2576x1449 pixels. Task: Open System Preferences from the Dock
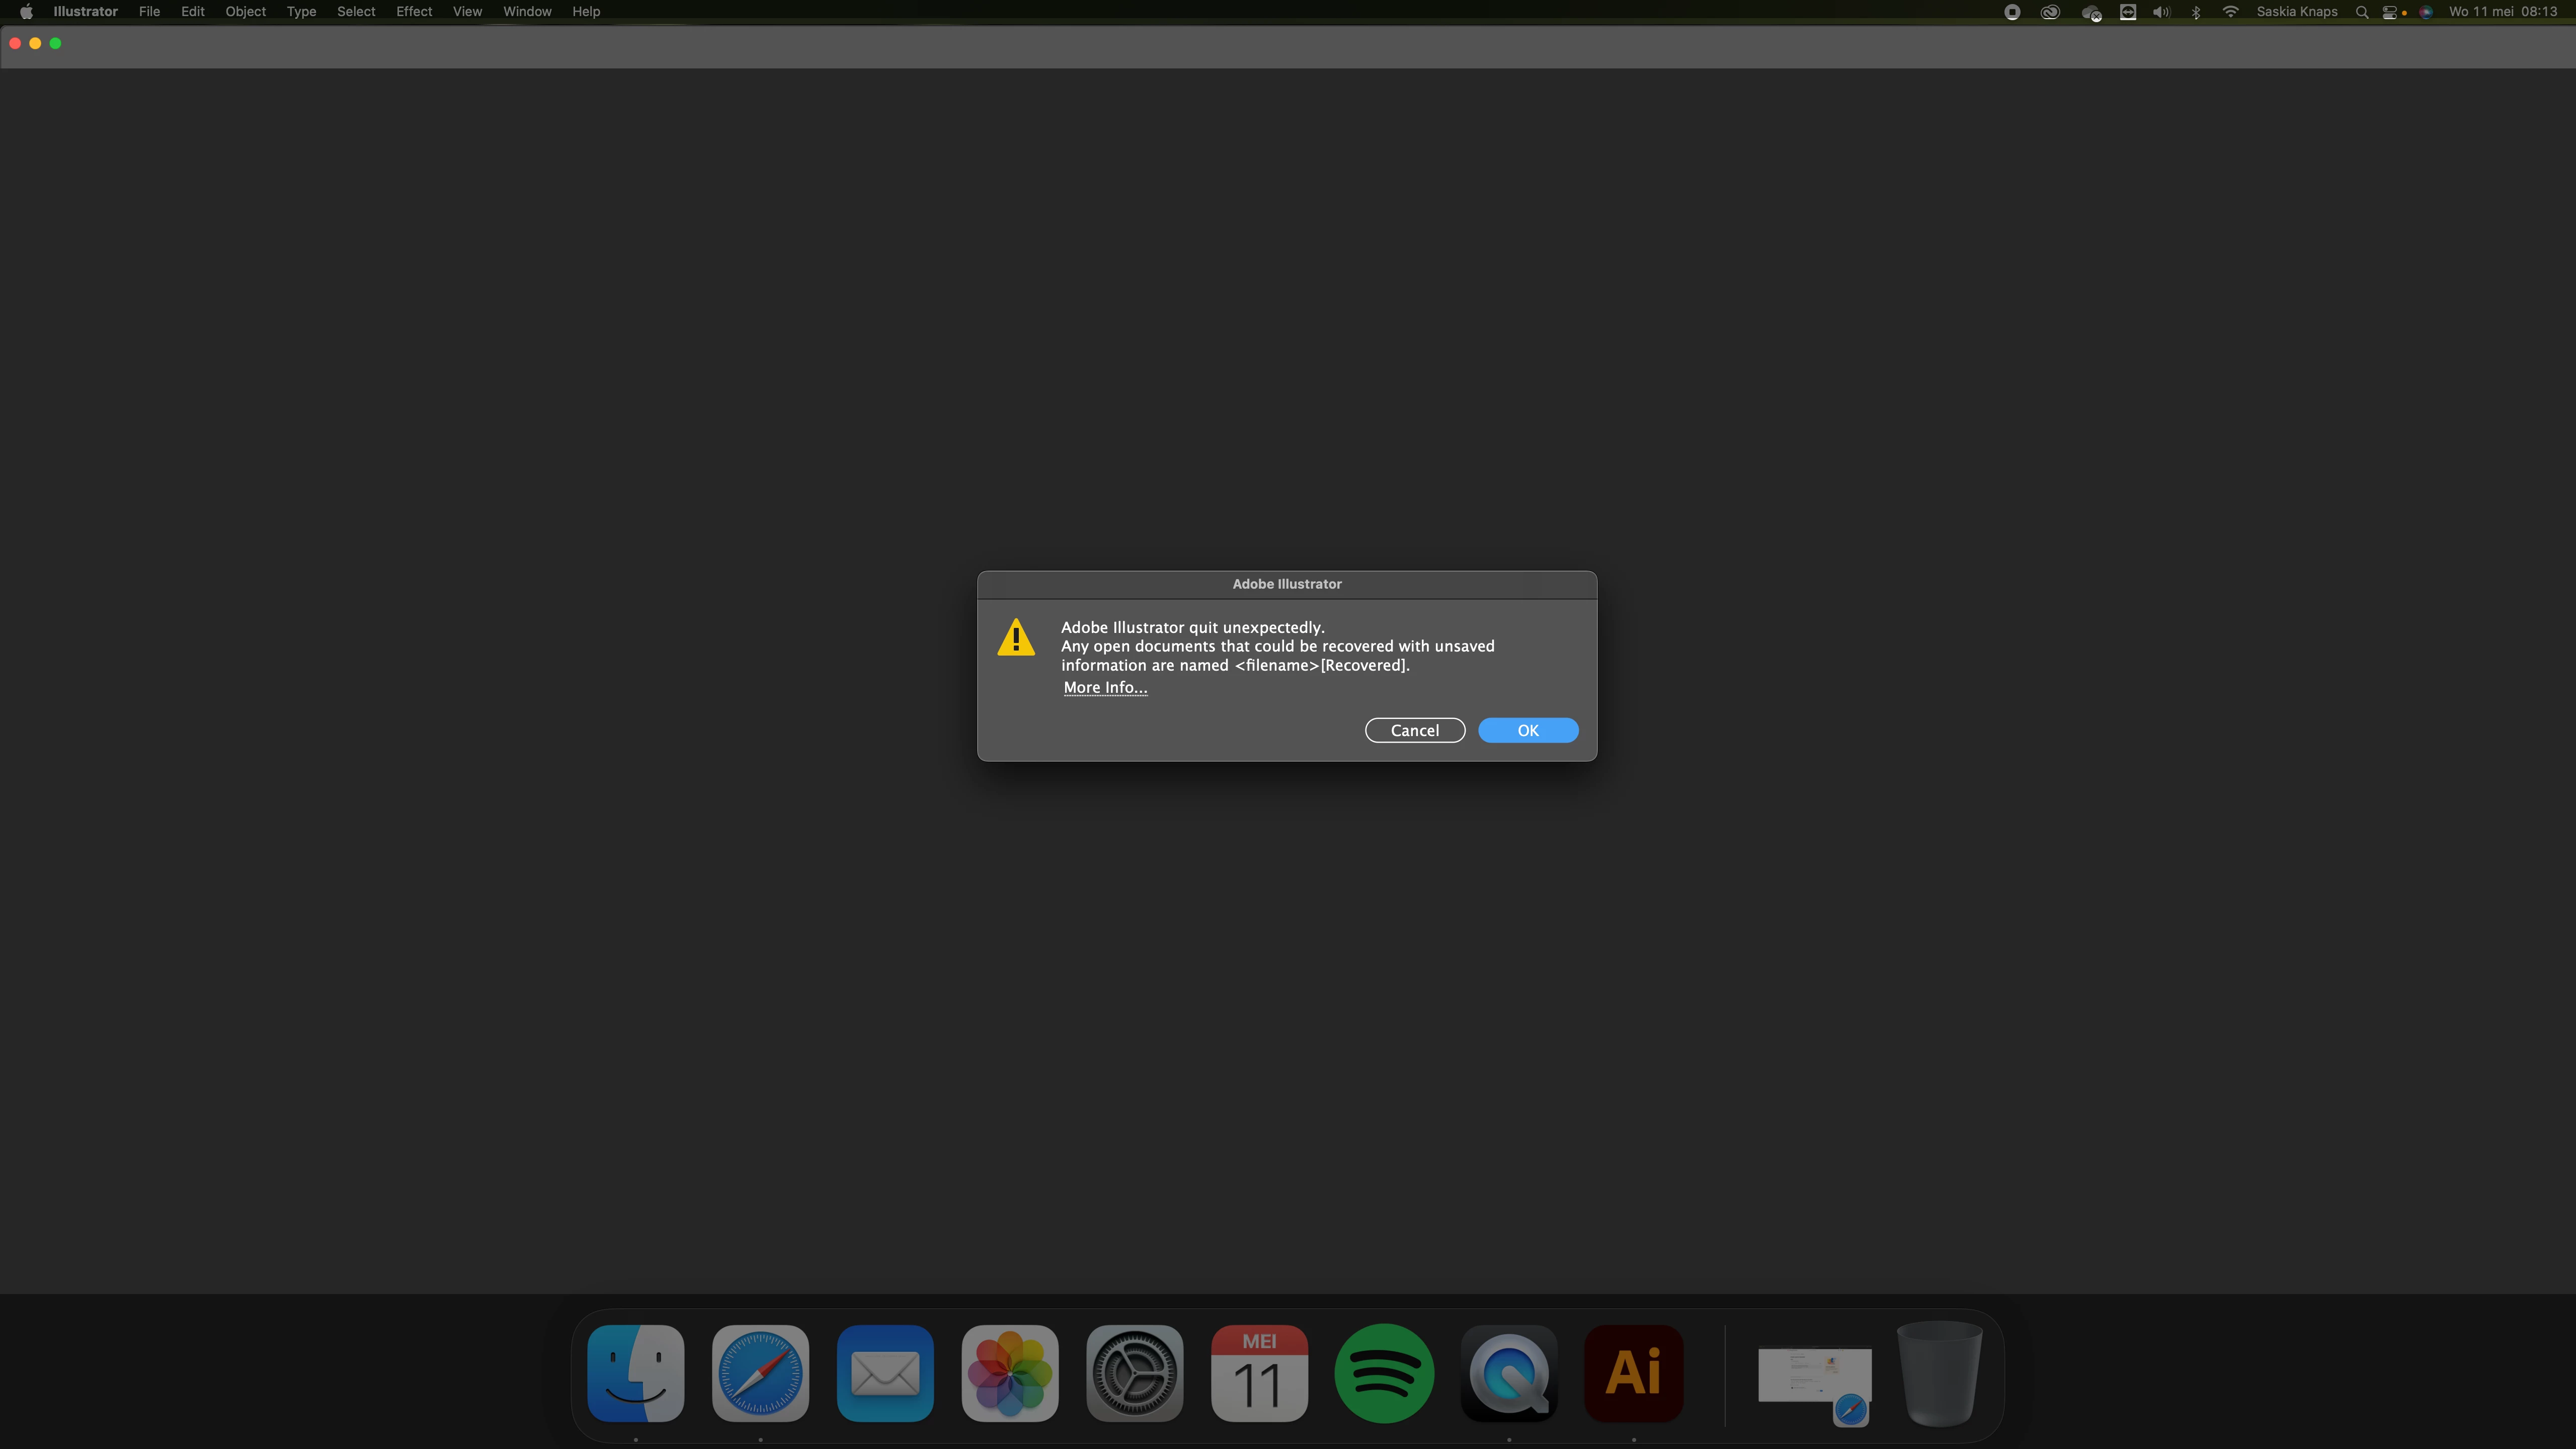pyautogui.click(x=1134, y=1373)
